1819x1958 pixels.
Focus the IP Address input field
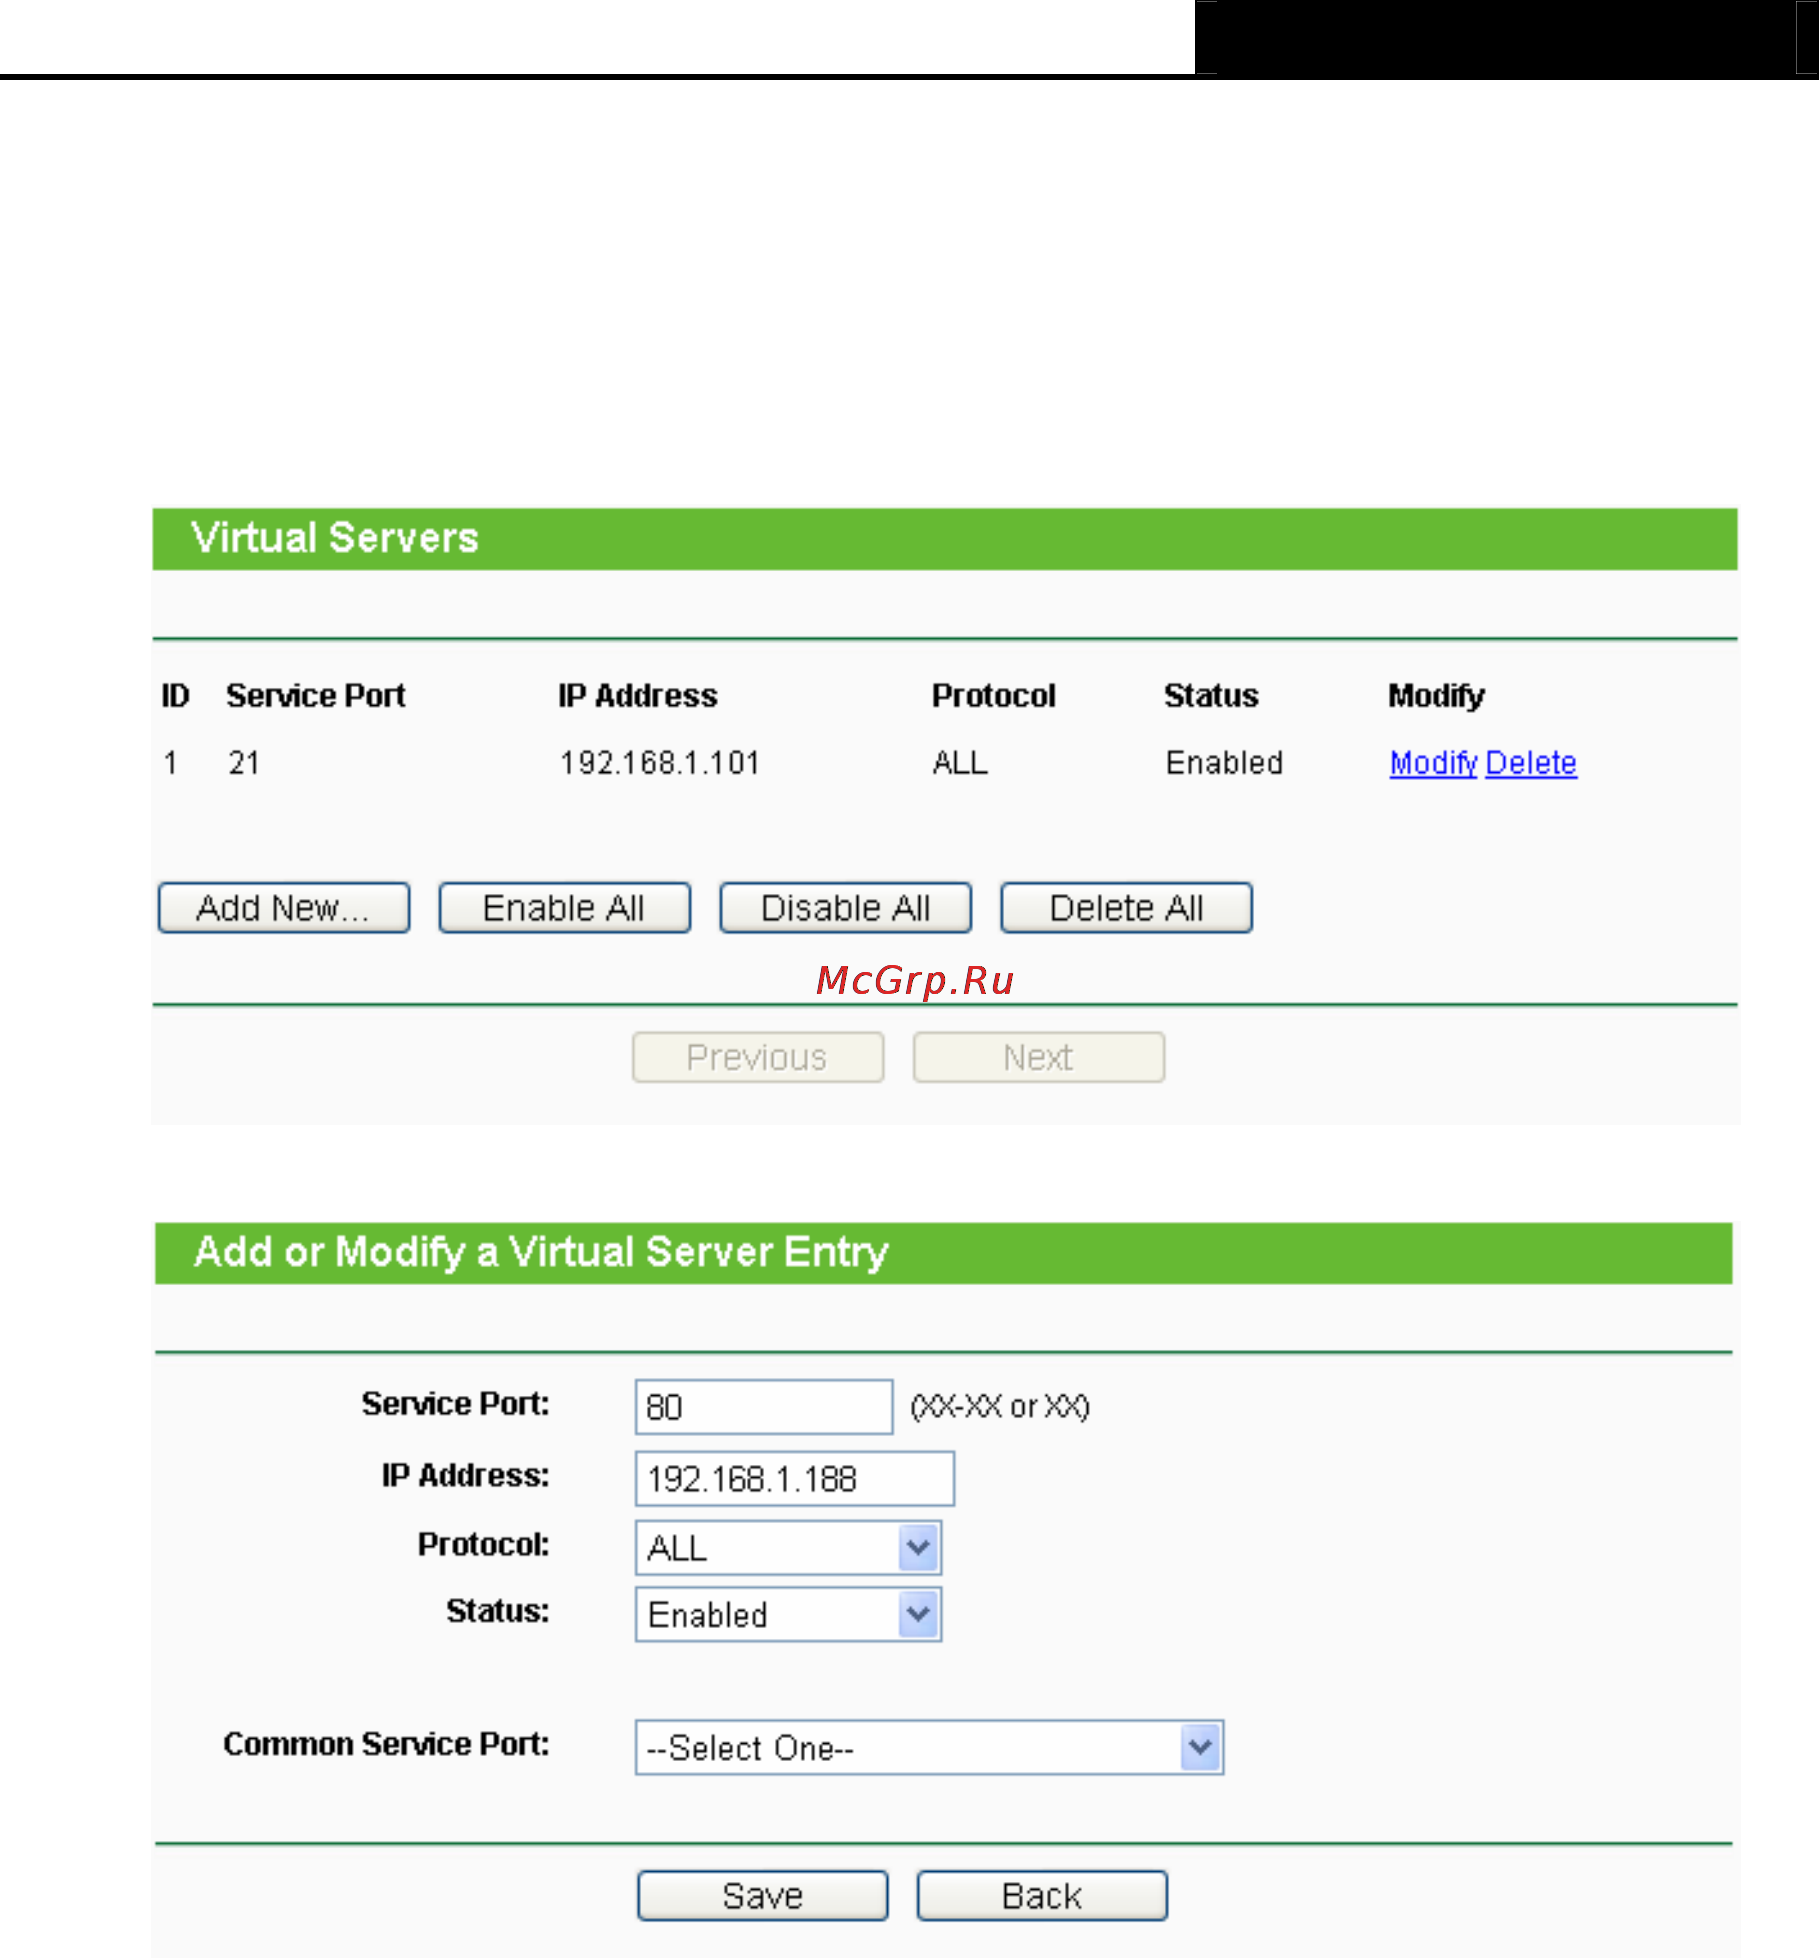point(795,1479)
